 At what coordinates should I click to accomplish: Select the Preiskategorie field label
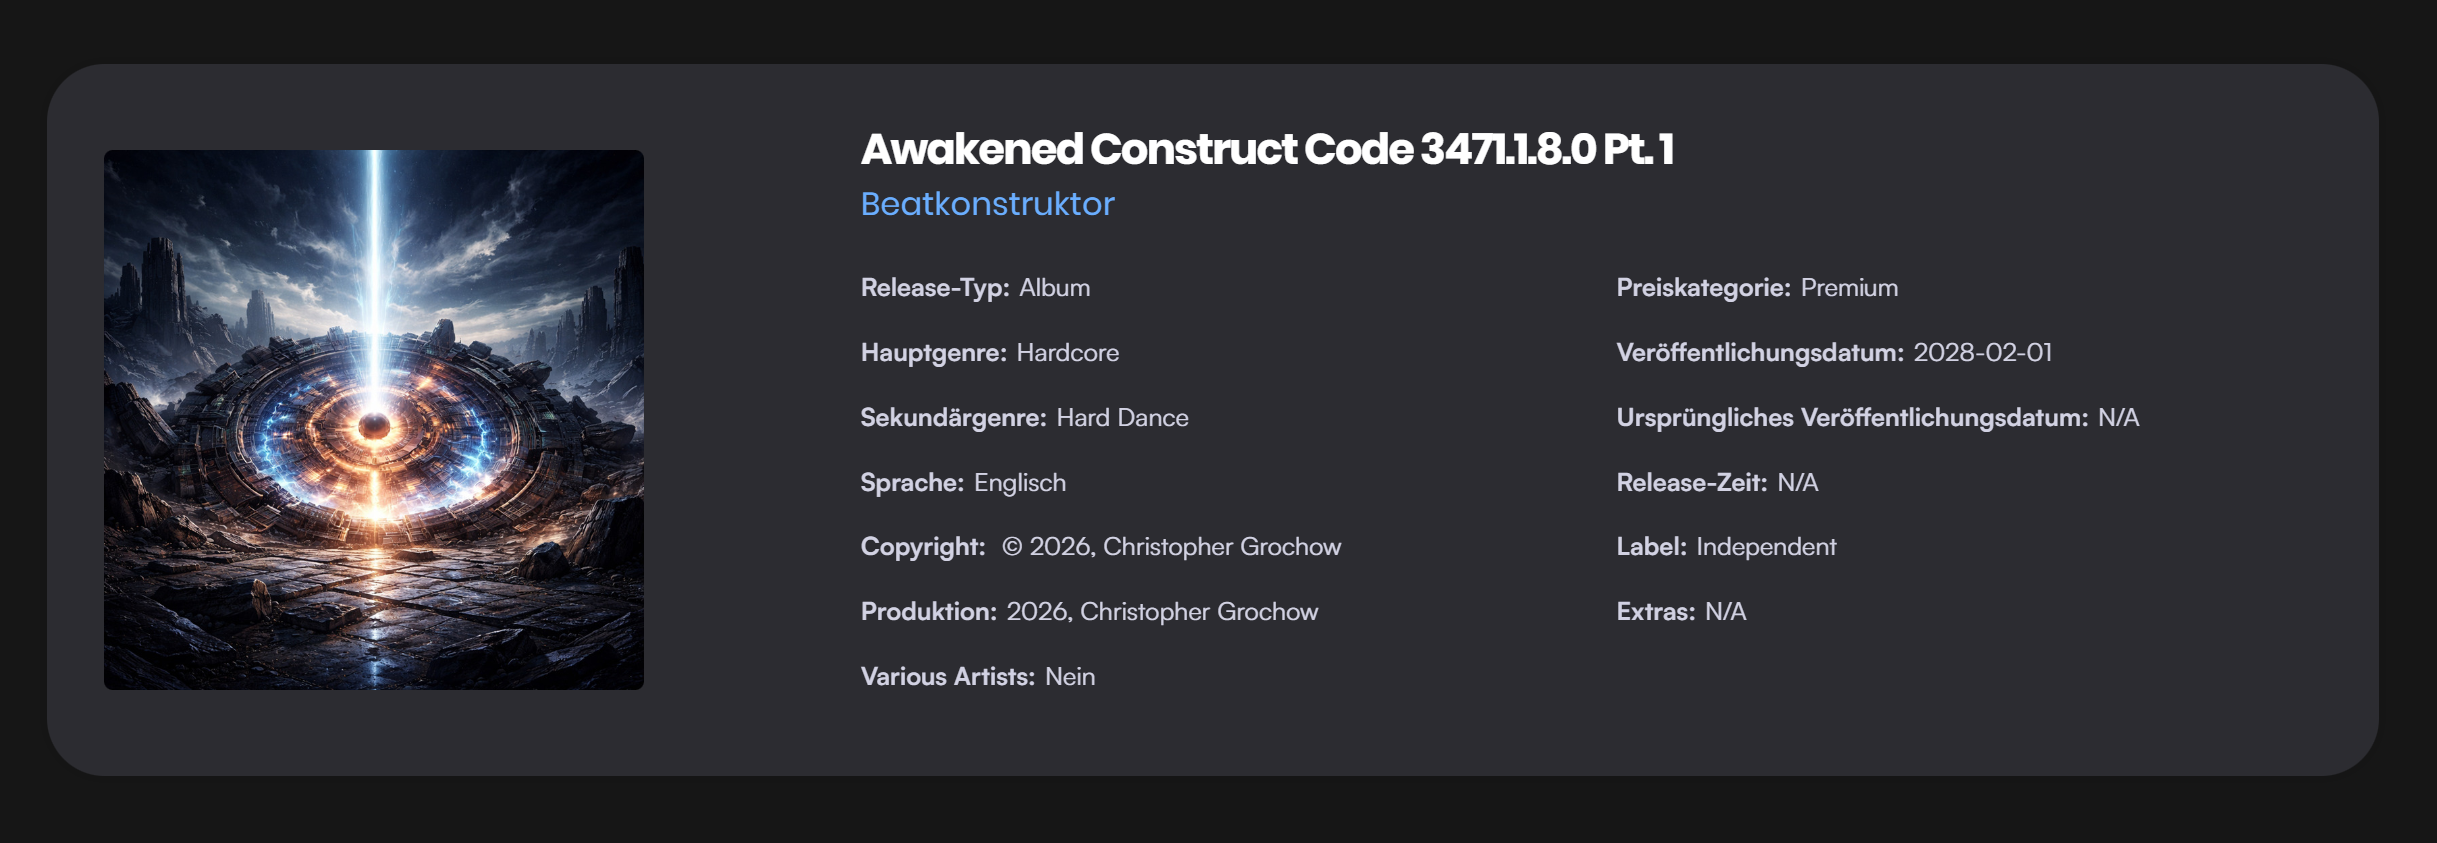tap(1703, 288)
